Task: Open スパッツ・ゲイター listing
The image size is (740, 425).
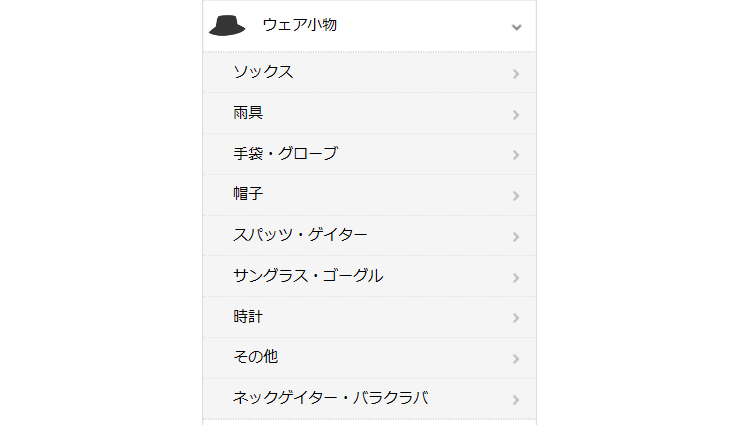Action: pos(300,235)
